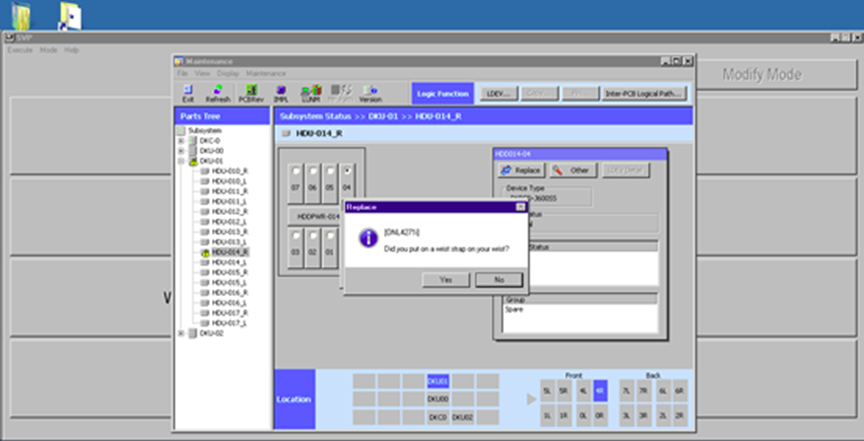
Task: Click the Version toolbar icon
Action: [x=370, y=93]
